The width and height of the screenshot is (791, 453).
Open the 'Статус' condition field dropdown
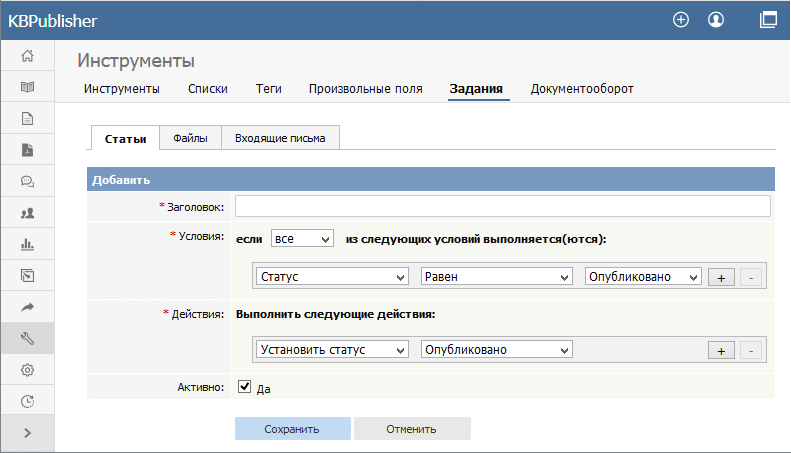[332, 277]
